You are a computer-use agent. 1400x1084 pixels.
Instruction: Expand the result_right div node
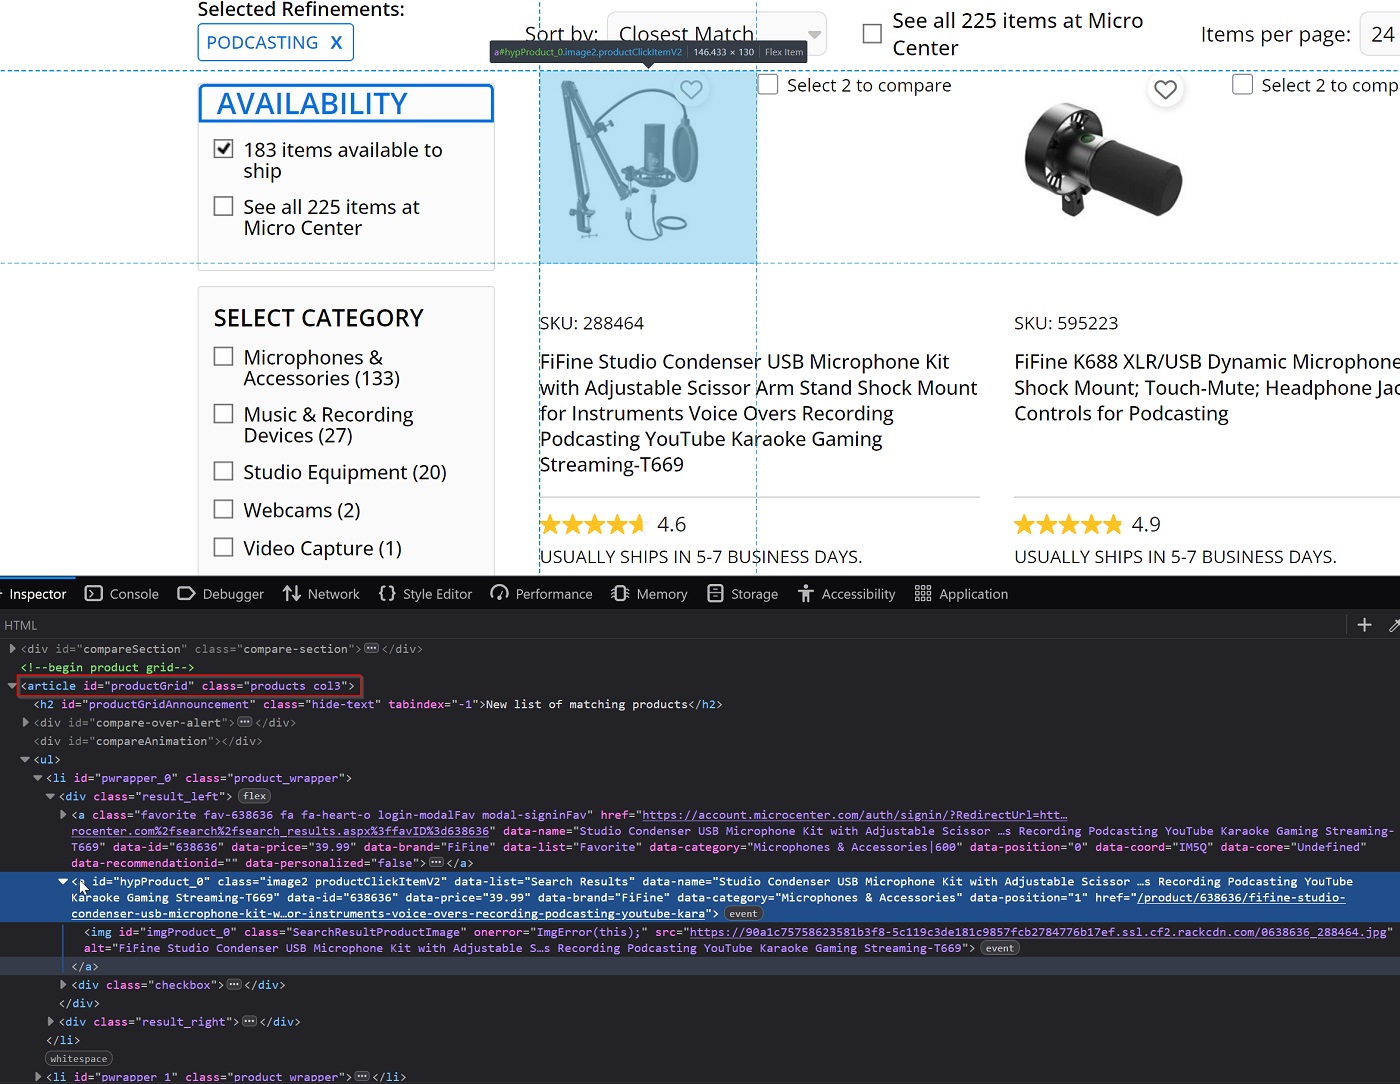(51, 1022)
